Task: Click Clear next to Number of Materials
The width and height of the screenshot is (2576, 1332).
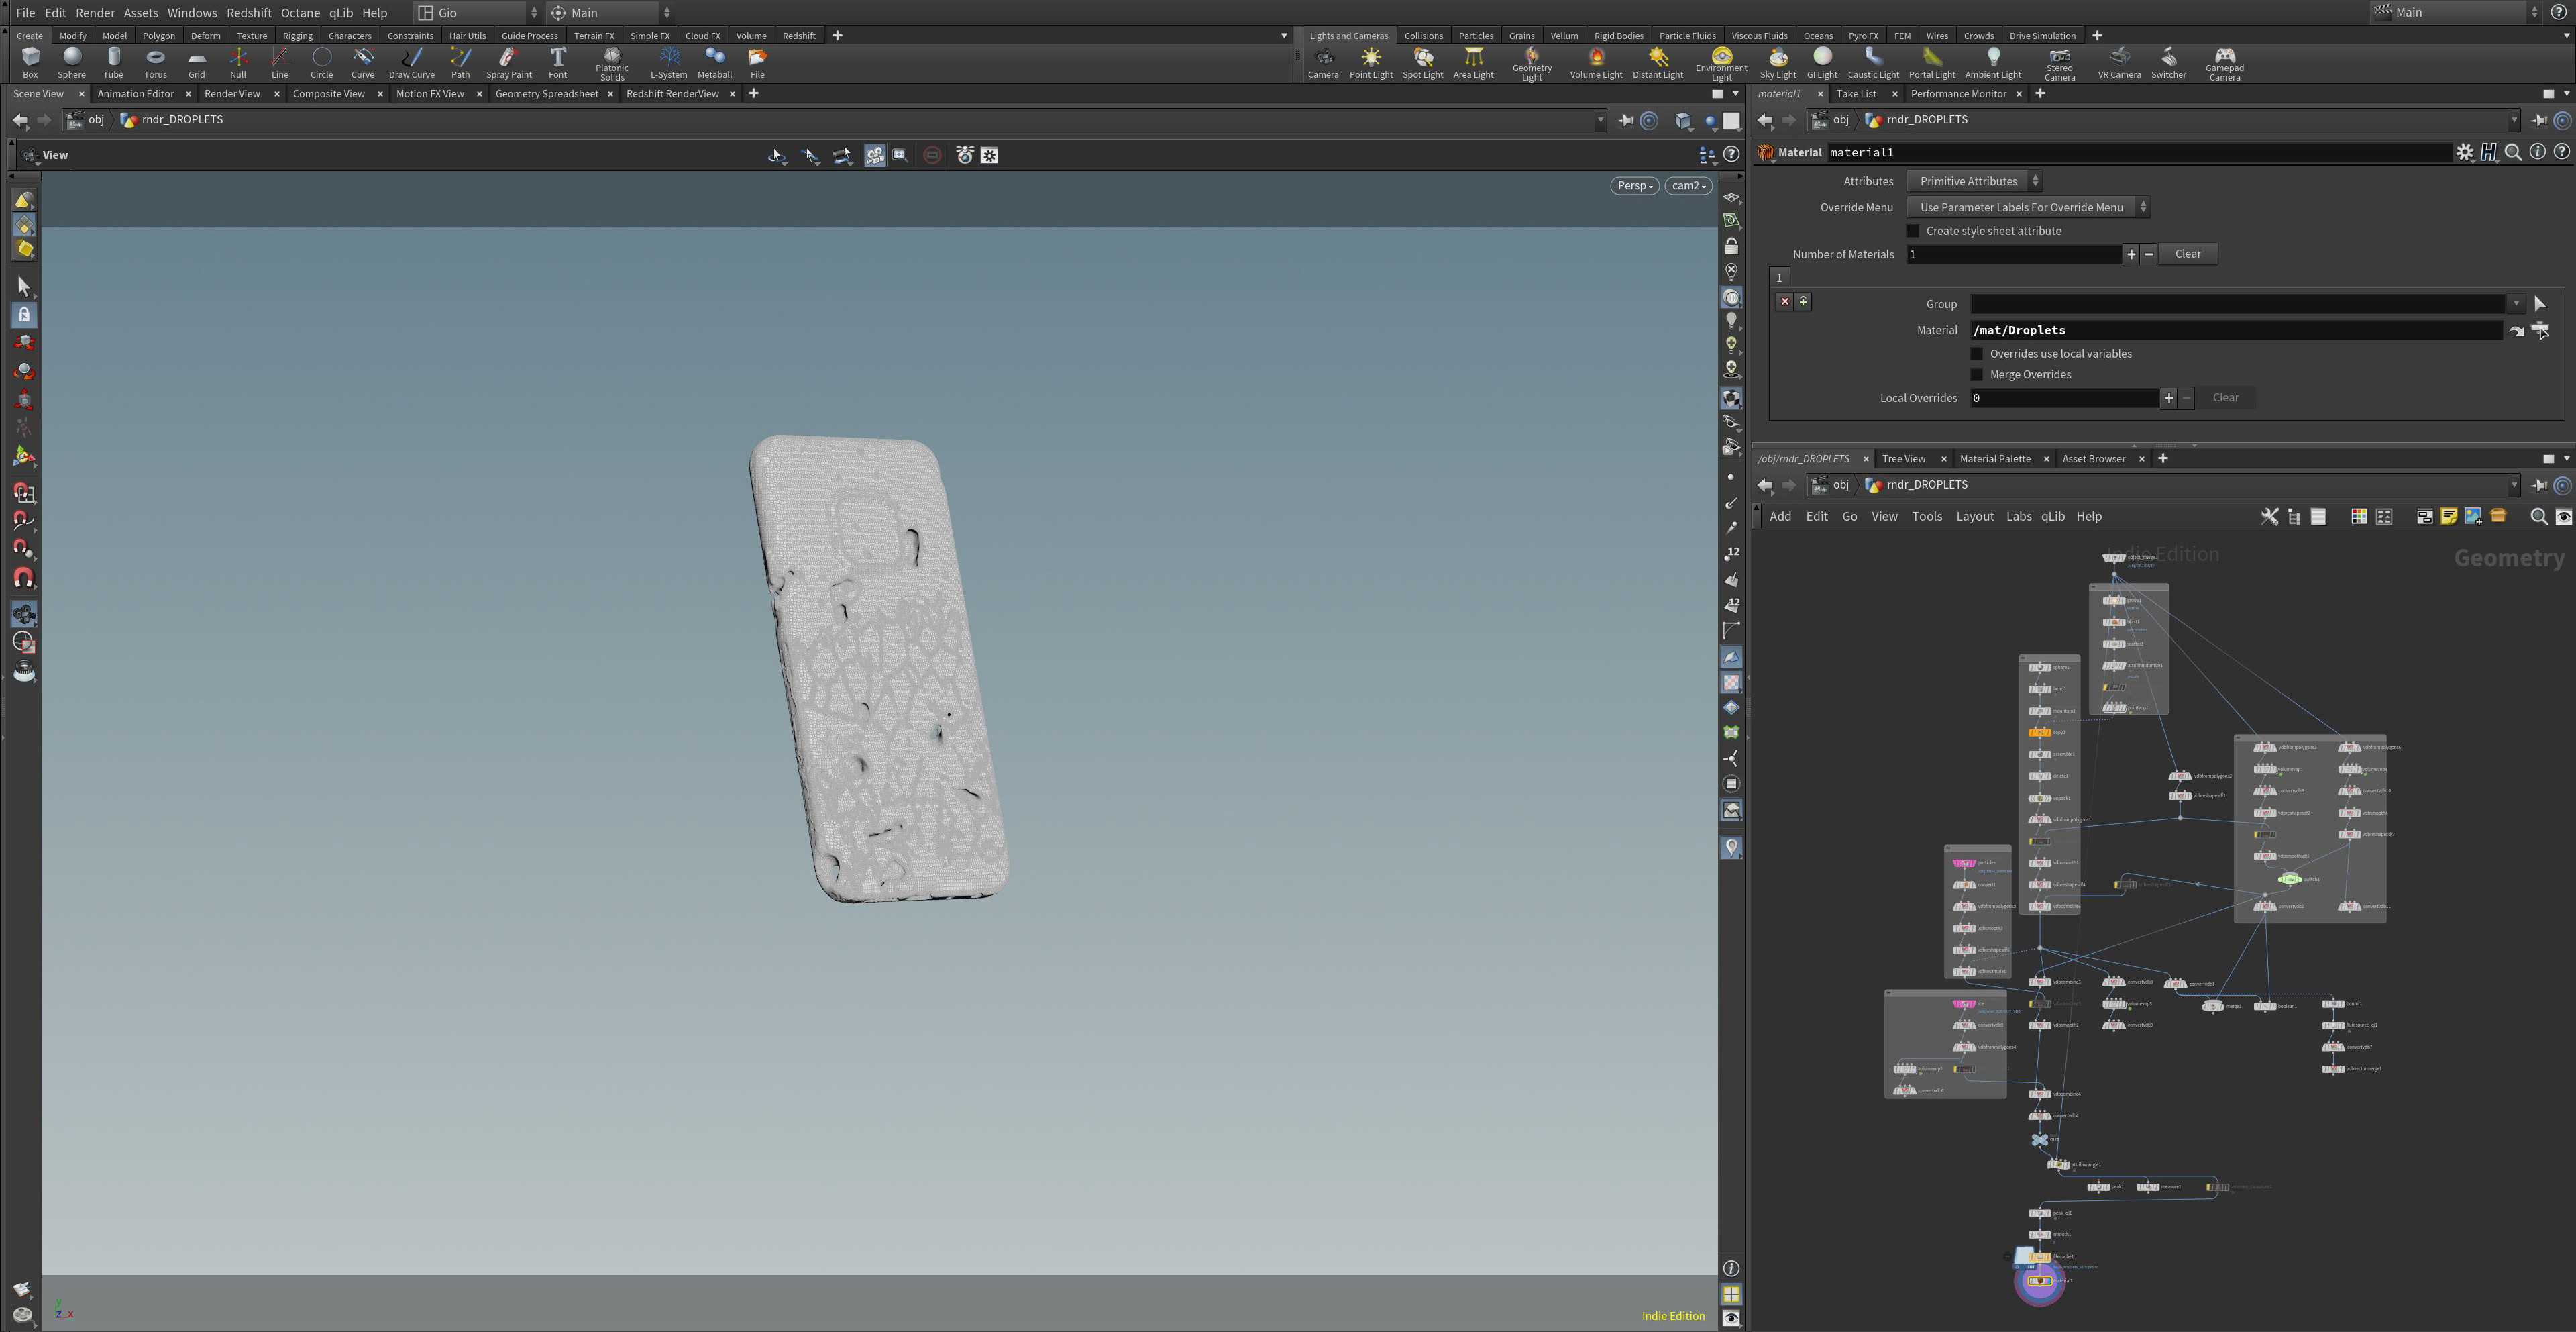Action: tap(2187, 254)
